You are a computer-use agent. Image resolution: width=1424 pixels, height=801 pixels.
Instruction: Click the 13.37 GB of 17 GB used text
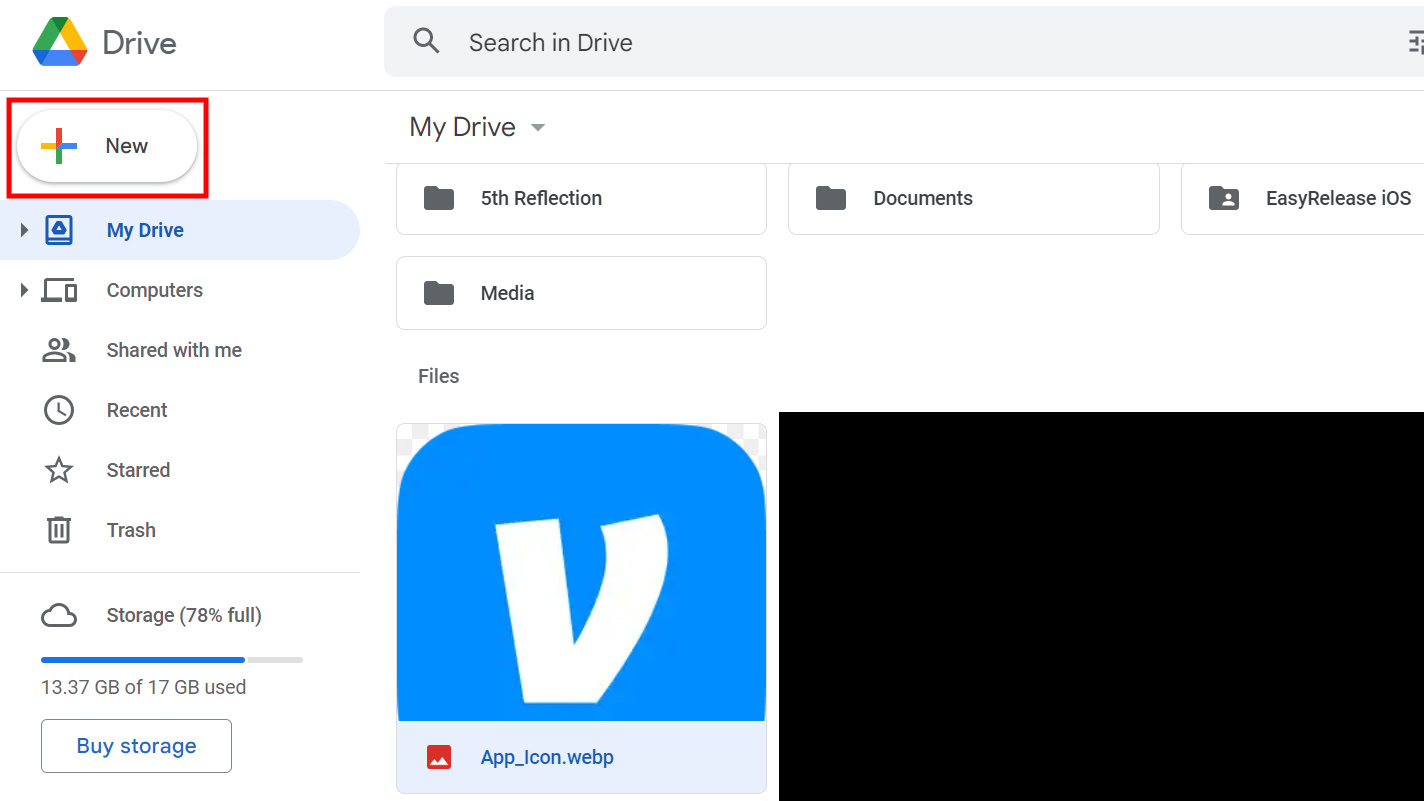pyautogui.click(x=143, y=687)
